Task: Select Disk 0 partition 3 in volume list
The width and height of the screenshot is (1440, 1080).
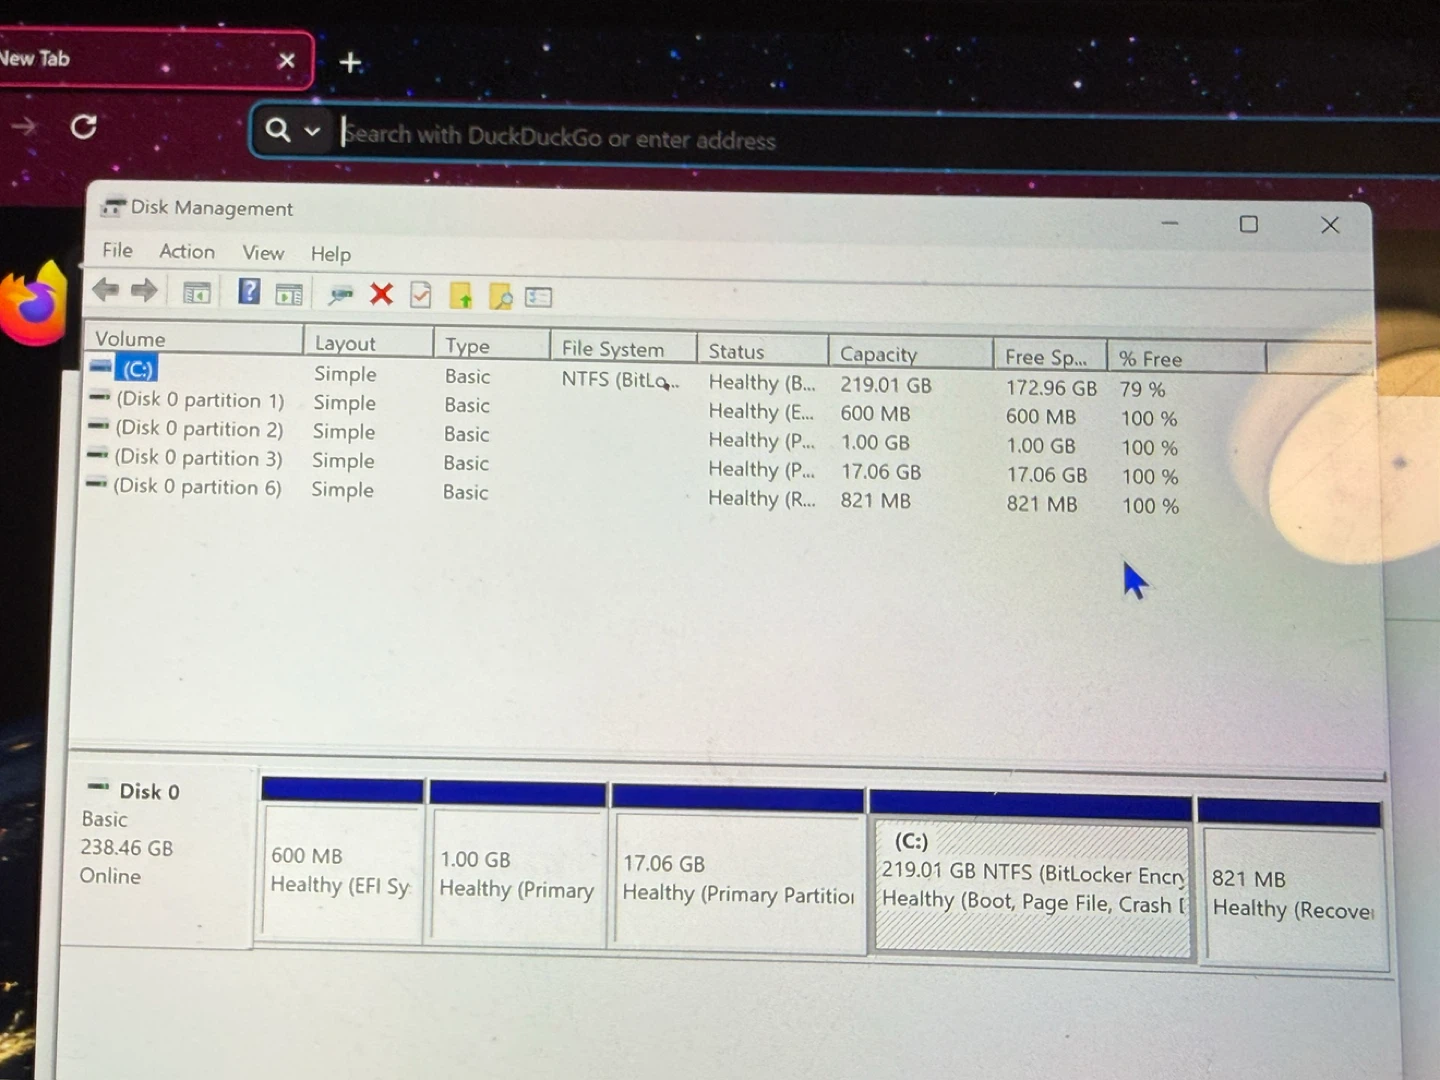Action: [198, 458]
